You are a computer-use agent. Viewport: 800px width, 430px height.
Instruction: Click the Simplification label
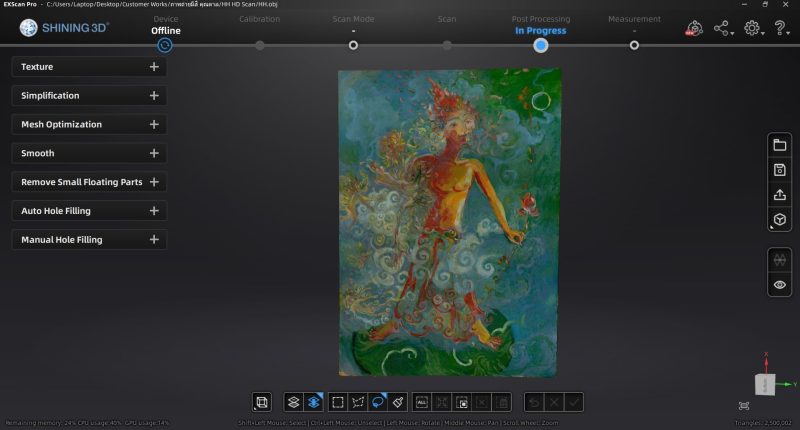tap(50, 95)
